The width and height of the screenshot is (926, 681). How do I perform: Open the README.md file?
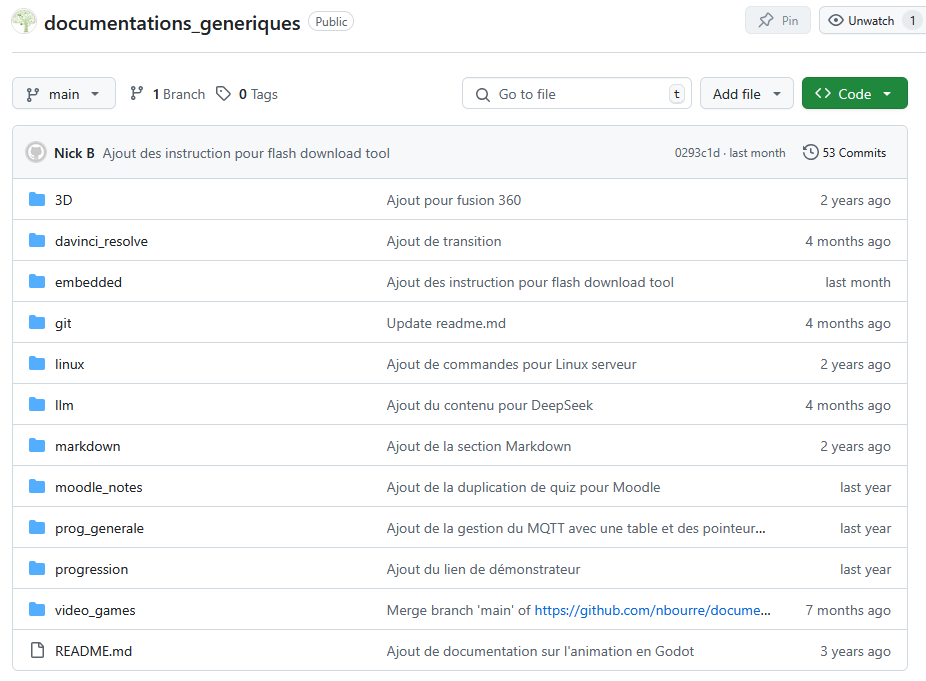(x=93, y=651)
